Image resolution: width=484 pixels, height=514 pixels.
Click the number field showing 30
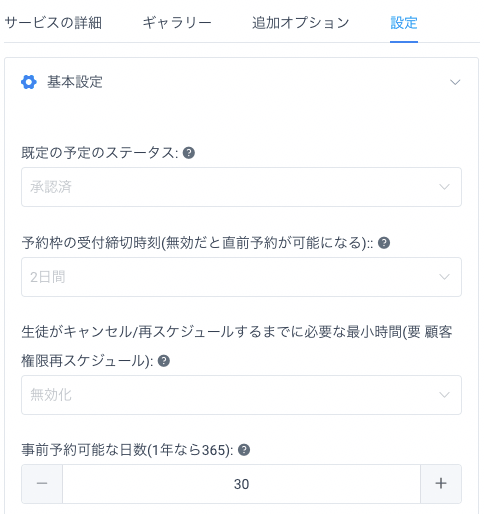click(241, 484)
